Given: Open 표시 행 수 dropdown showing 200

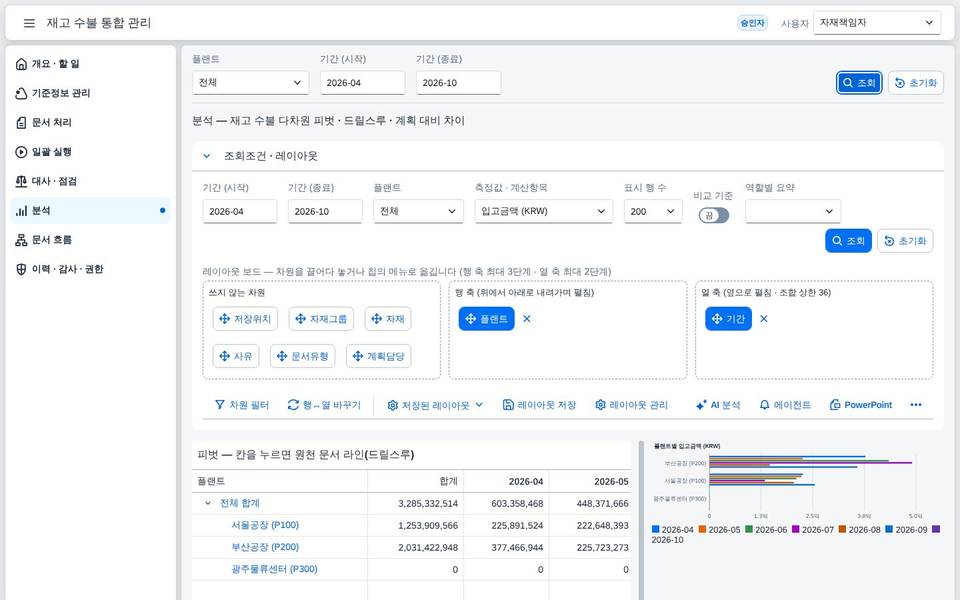Looking at the screenshot, I should coord(653,211).
